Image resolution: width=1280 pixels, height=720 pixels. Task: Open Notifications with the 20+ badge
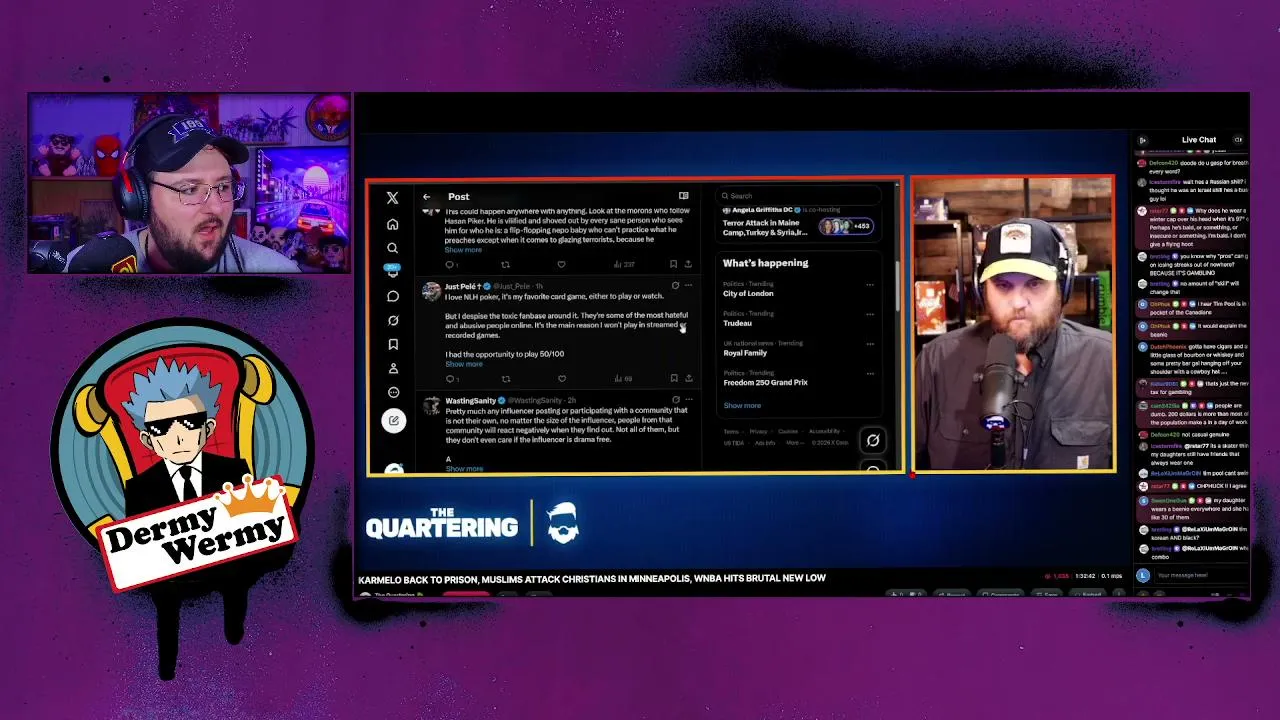click(392, 271)
